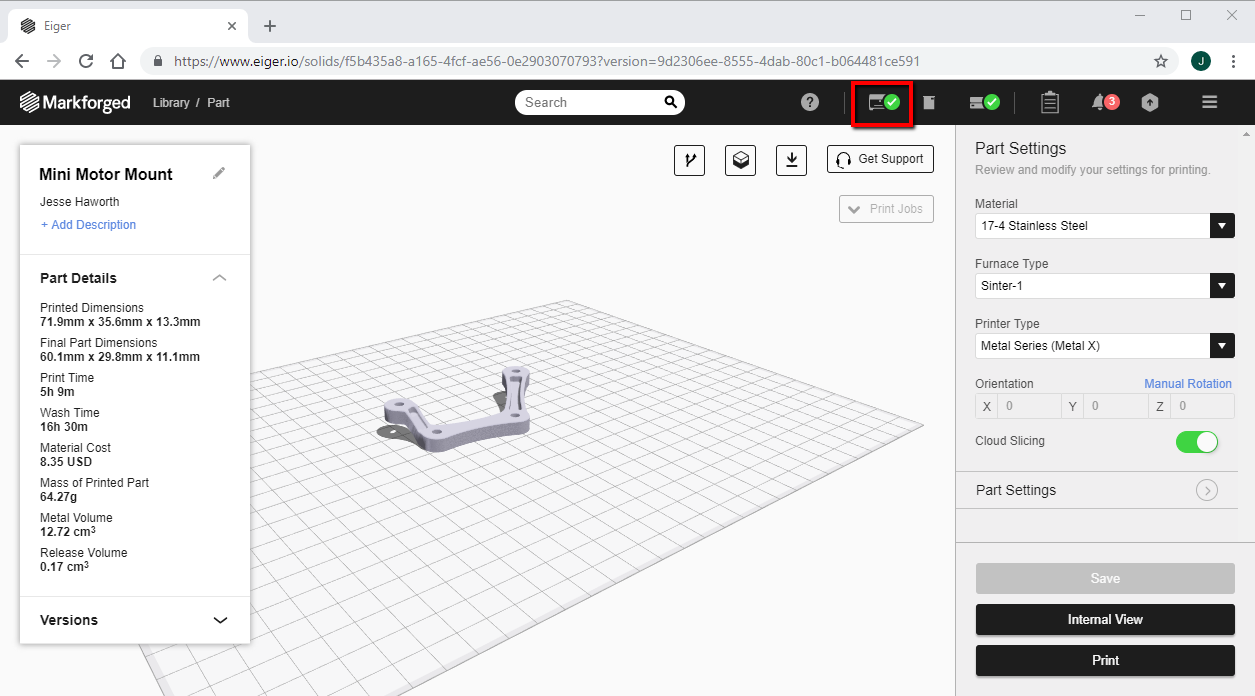1255x696 pixels.
Task: Click the Orientation X field
Action: (1028, 406)
